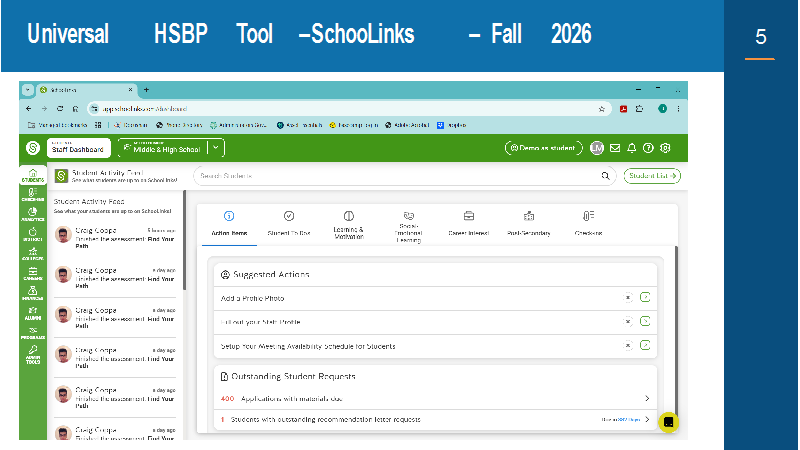Open Craig Cooper's activity from 5 hours ago
Screen dimensions: 800x450
115,238
